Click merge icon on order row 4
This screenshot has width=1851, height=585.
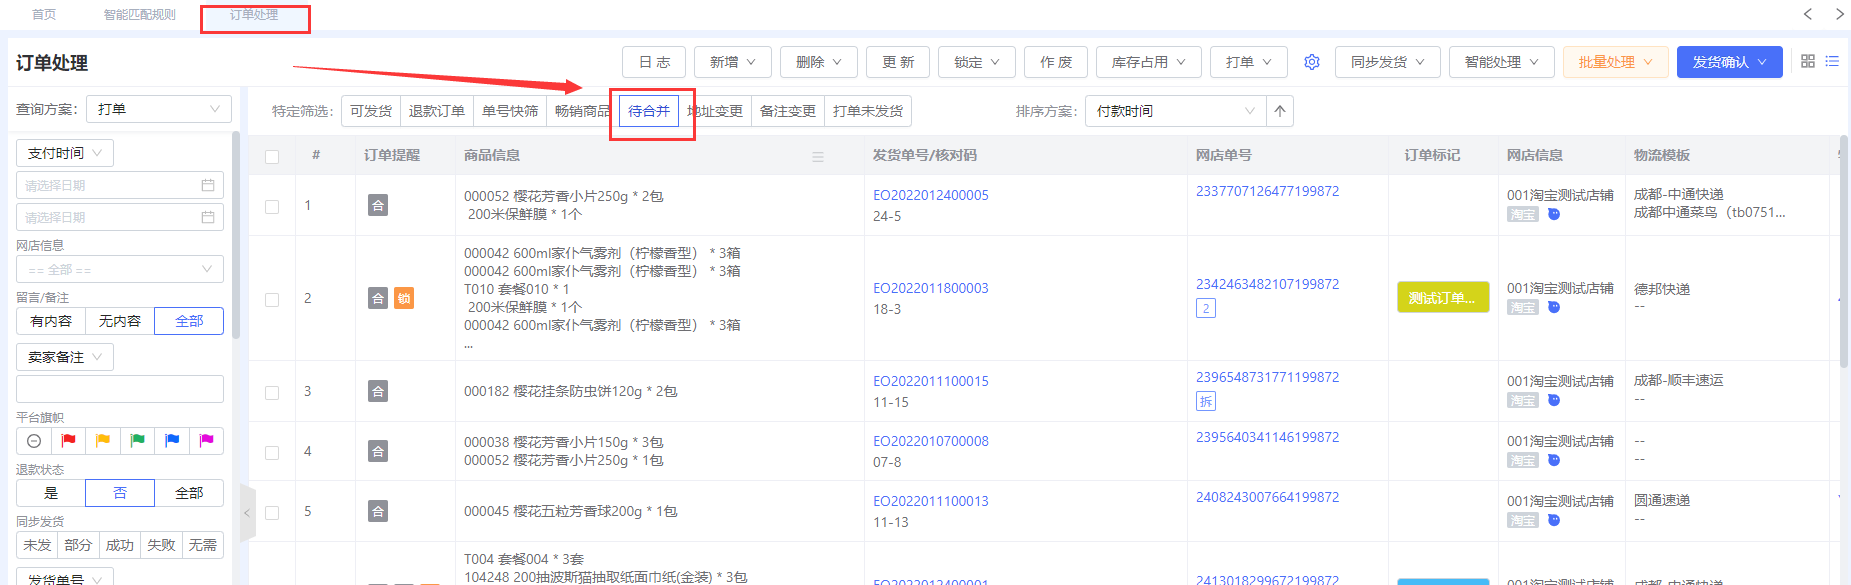point(378,451)
